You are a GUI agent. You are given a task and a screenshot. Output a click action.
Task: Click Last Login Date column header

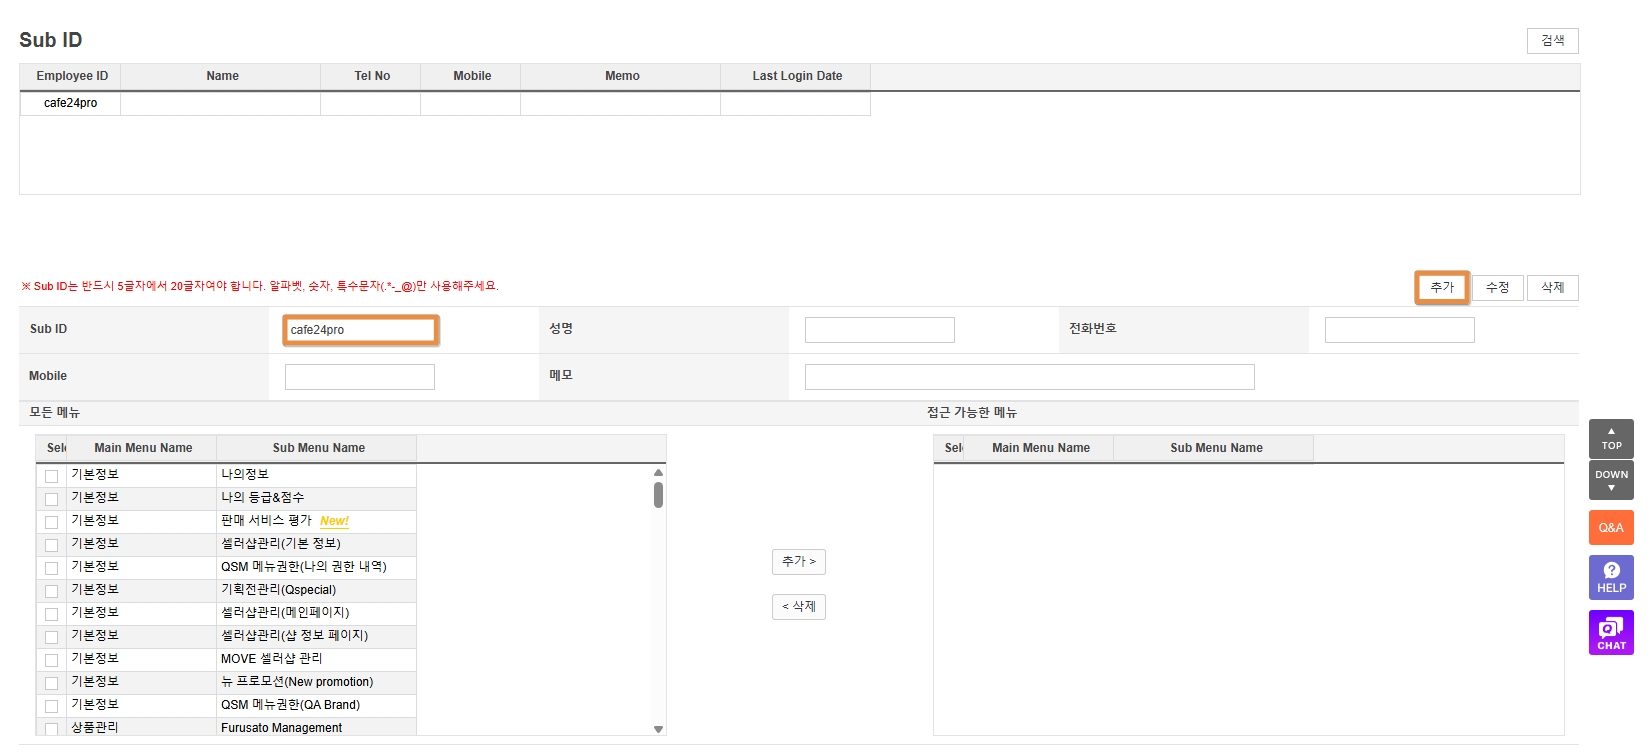point(796,76)
